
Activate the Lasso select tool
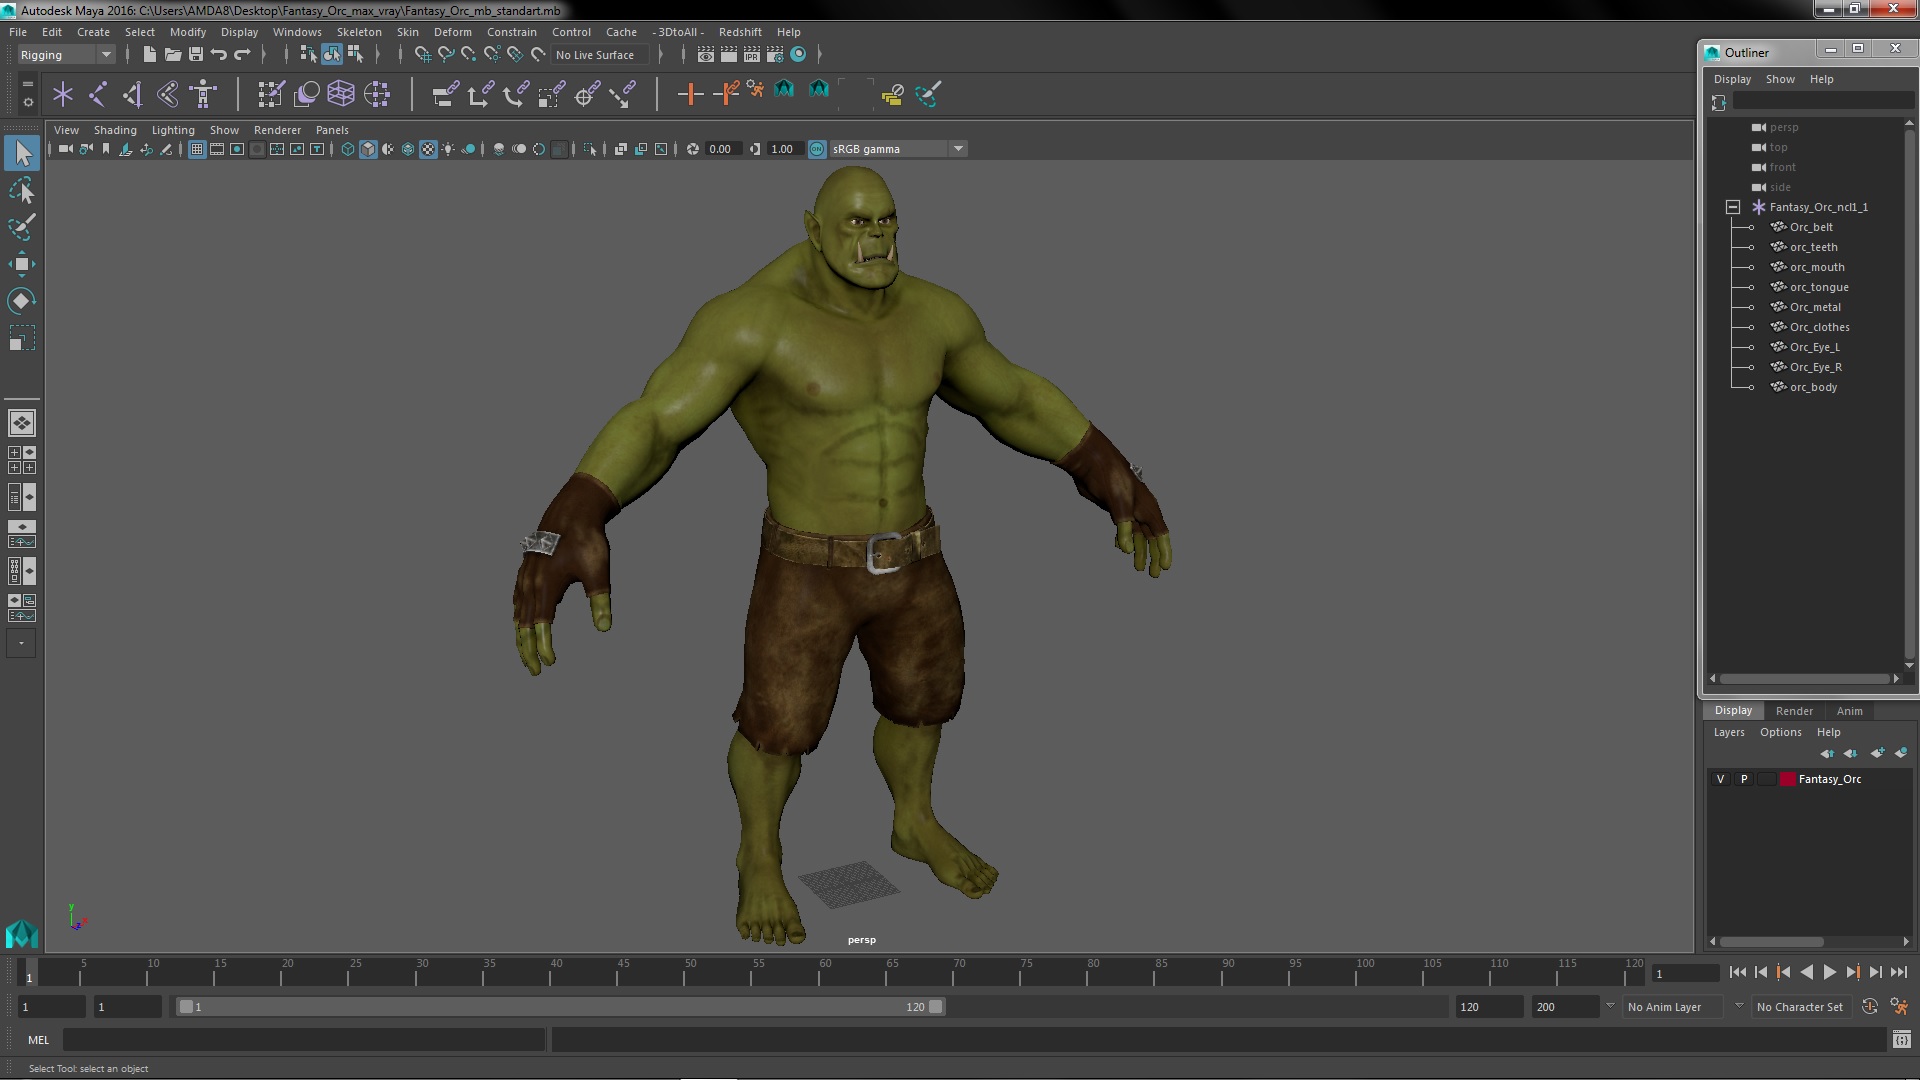(22, 190)
